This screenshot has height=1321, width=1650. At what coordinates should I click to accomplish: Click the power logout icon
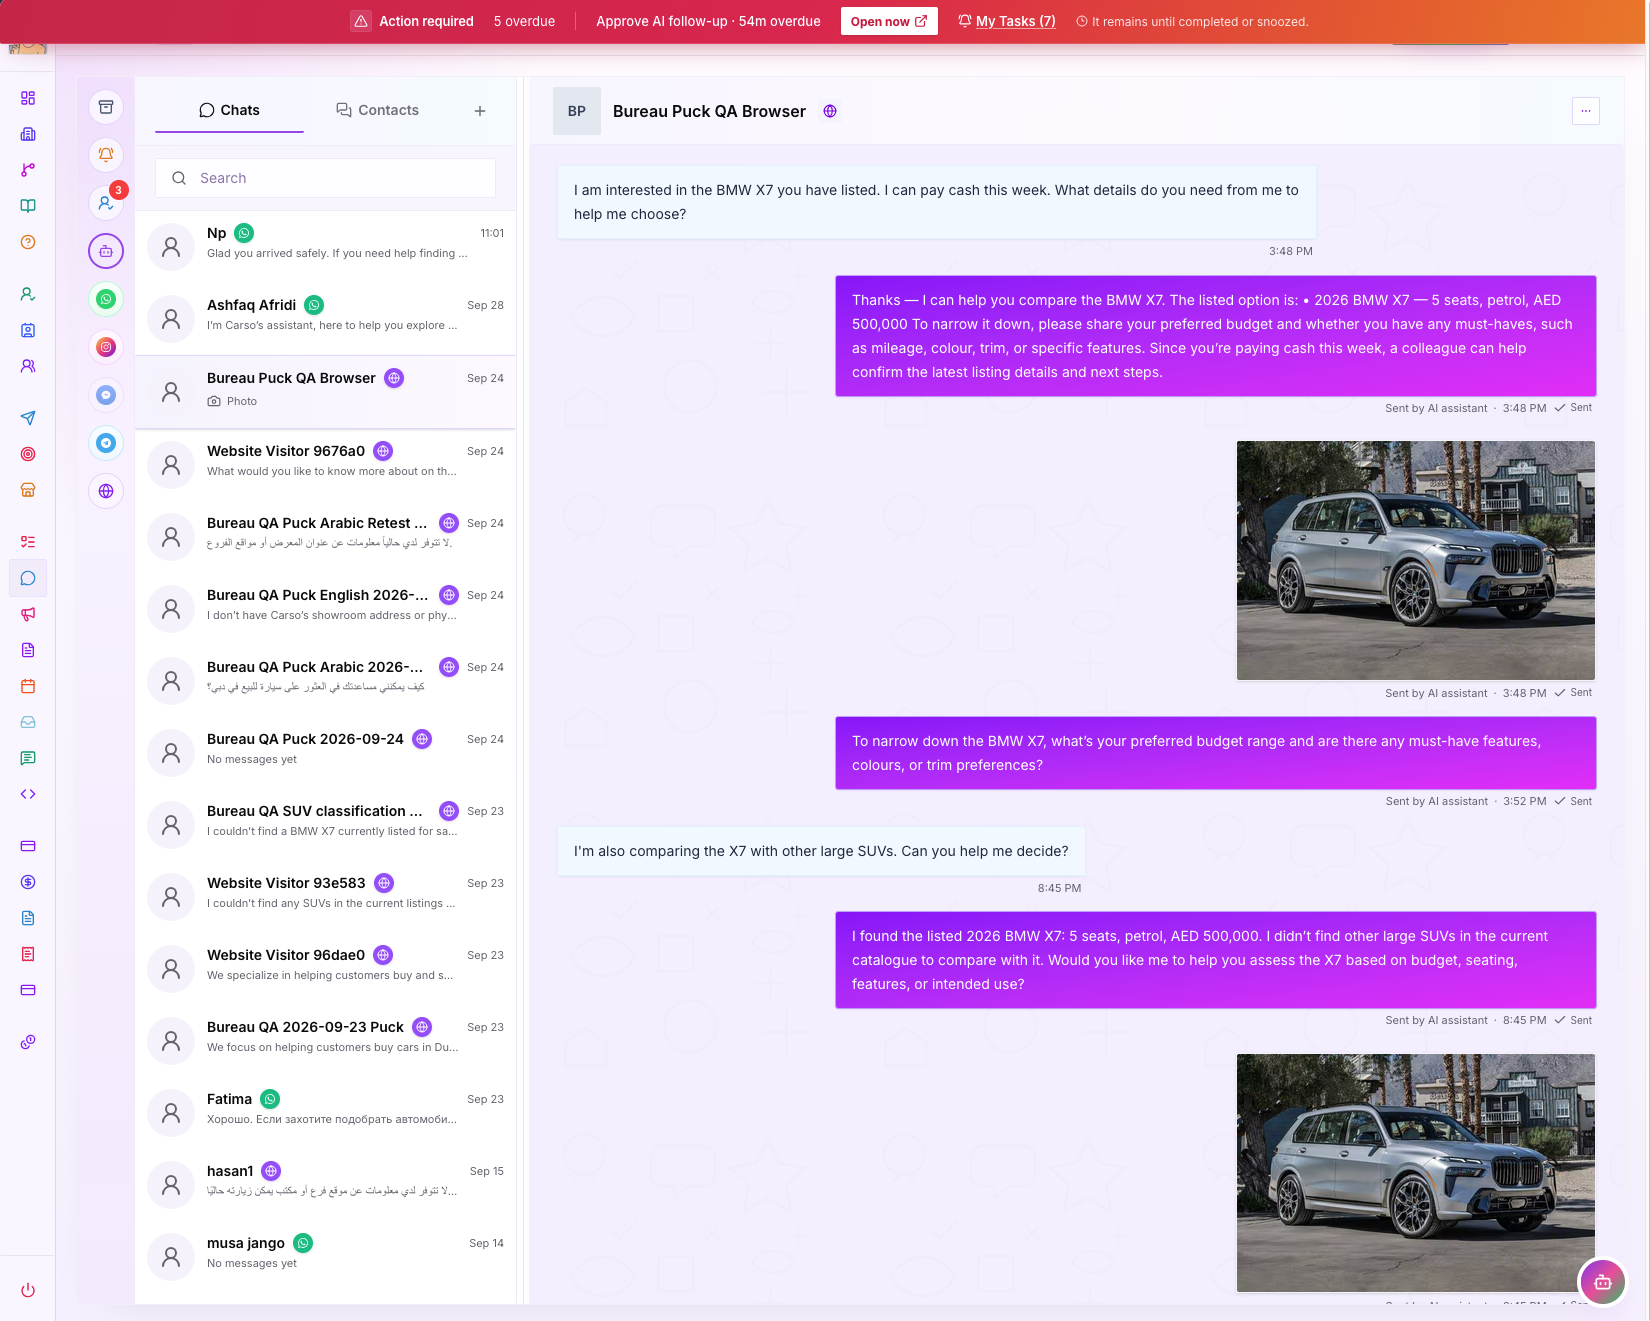click(x=28, y=1290)
